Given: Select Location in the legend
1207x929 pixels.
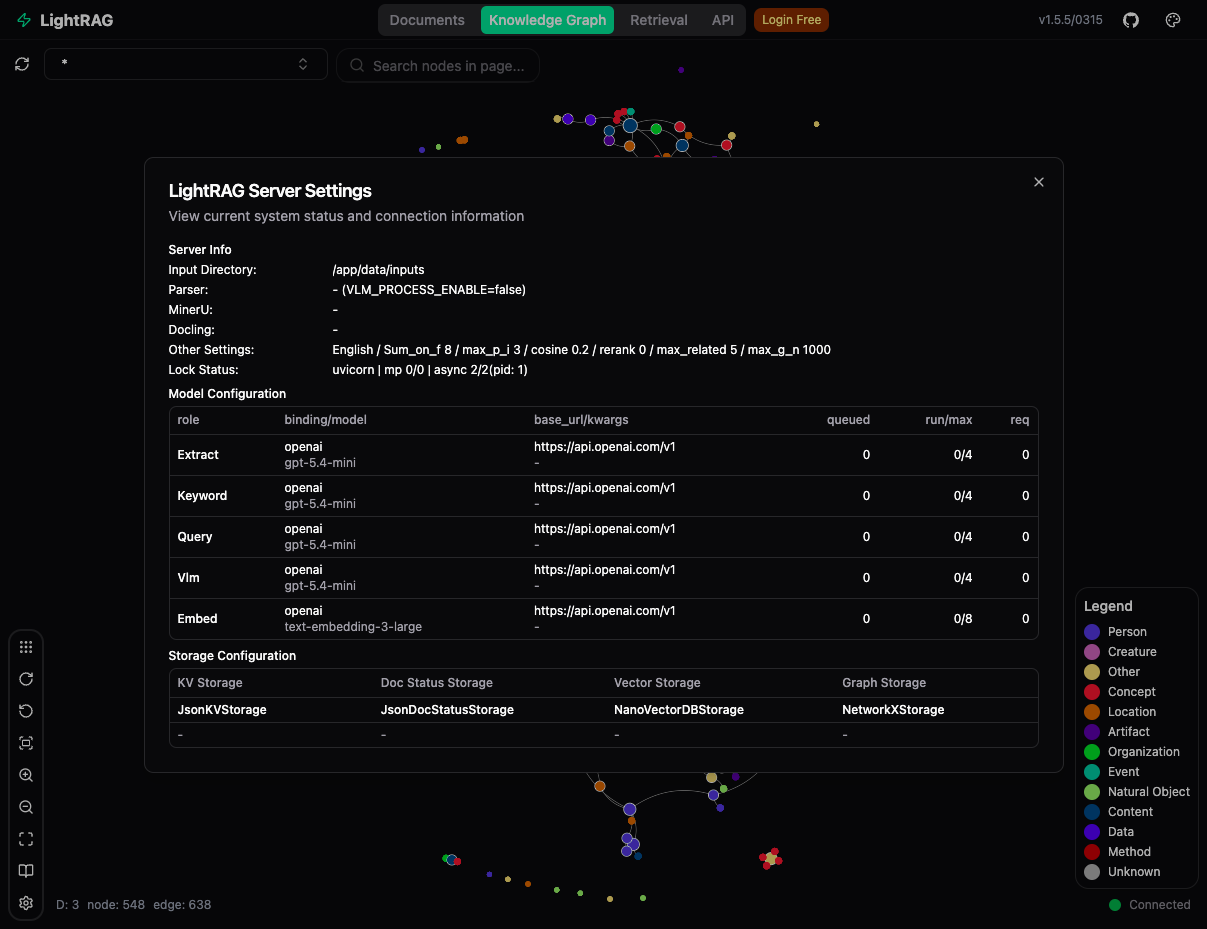Looking at the screenshot, I should click(1132, 712).
